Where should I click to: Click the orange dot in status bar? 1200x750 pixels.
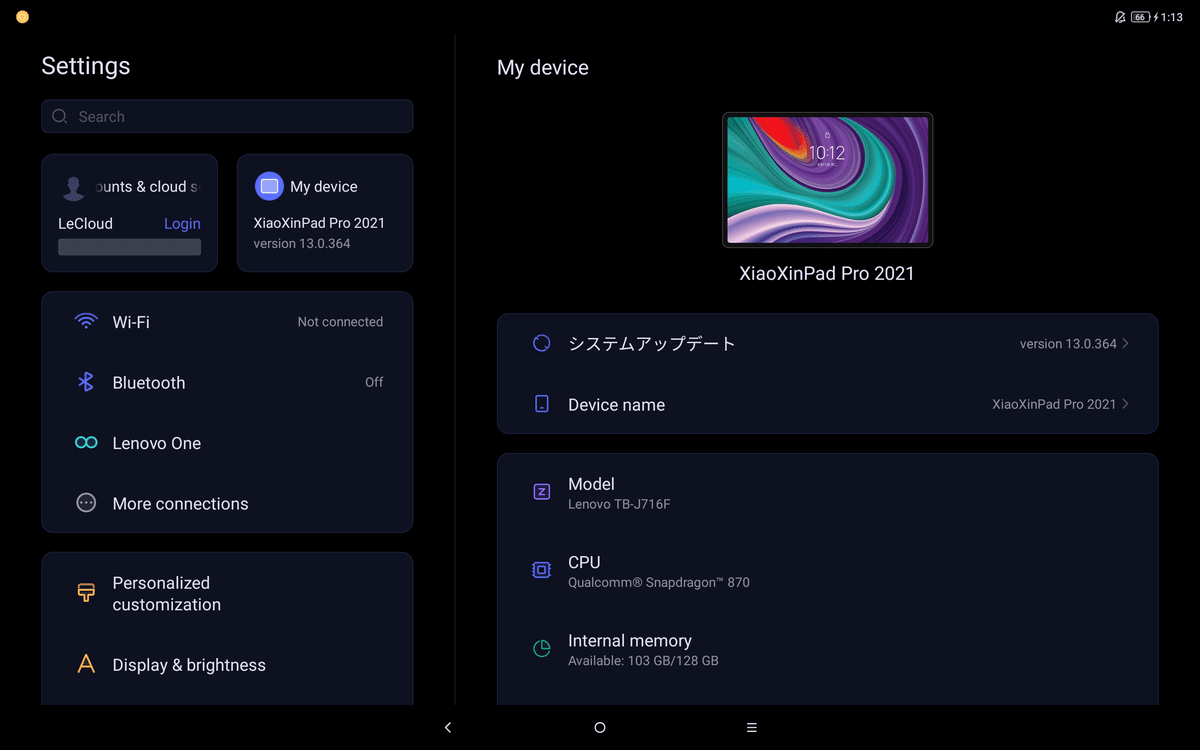tap(22, 17)
